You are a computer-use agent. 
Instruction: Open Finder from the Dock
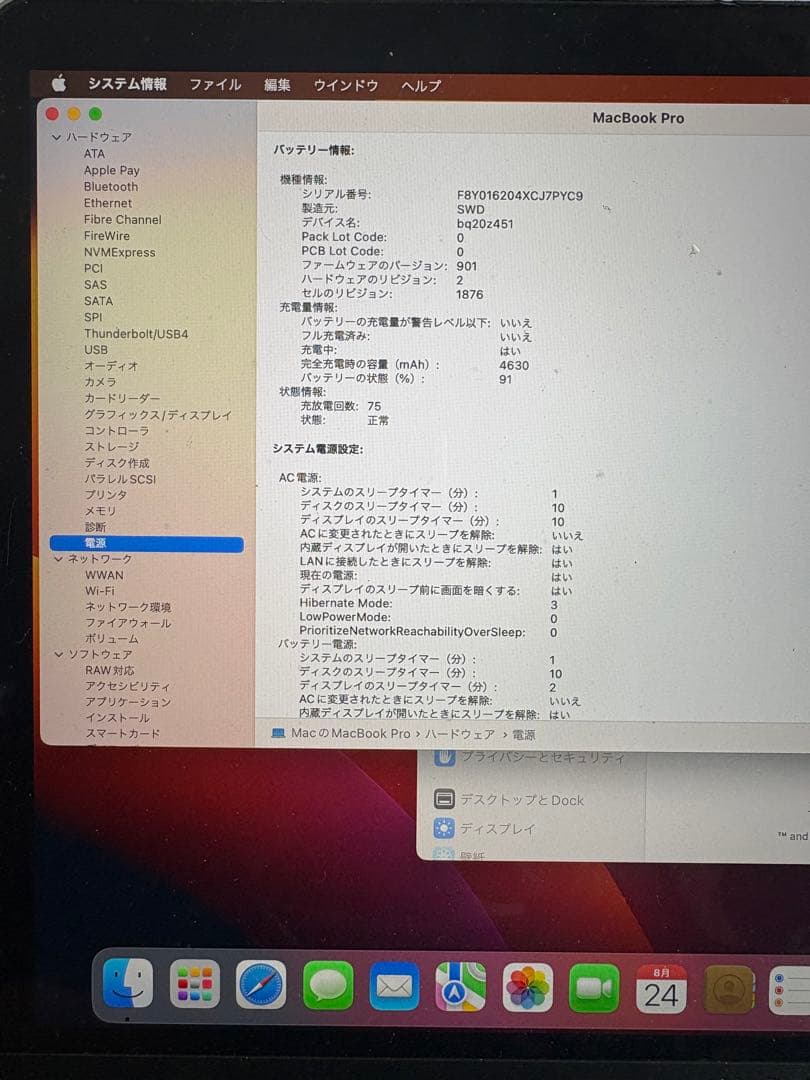click(x=127, y=984)
